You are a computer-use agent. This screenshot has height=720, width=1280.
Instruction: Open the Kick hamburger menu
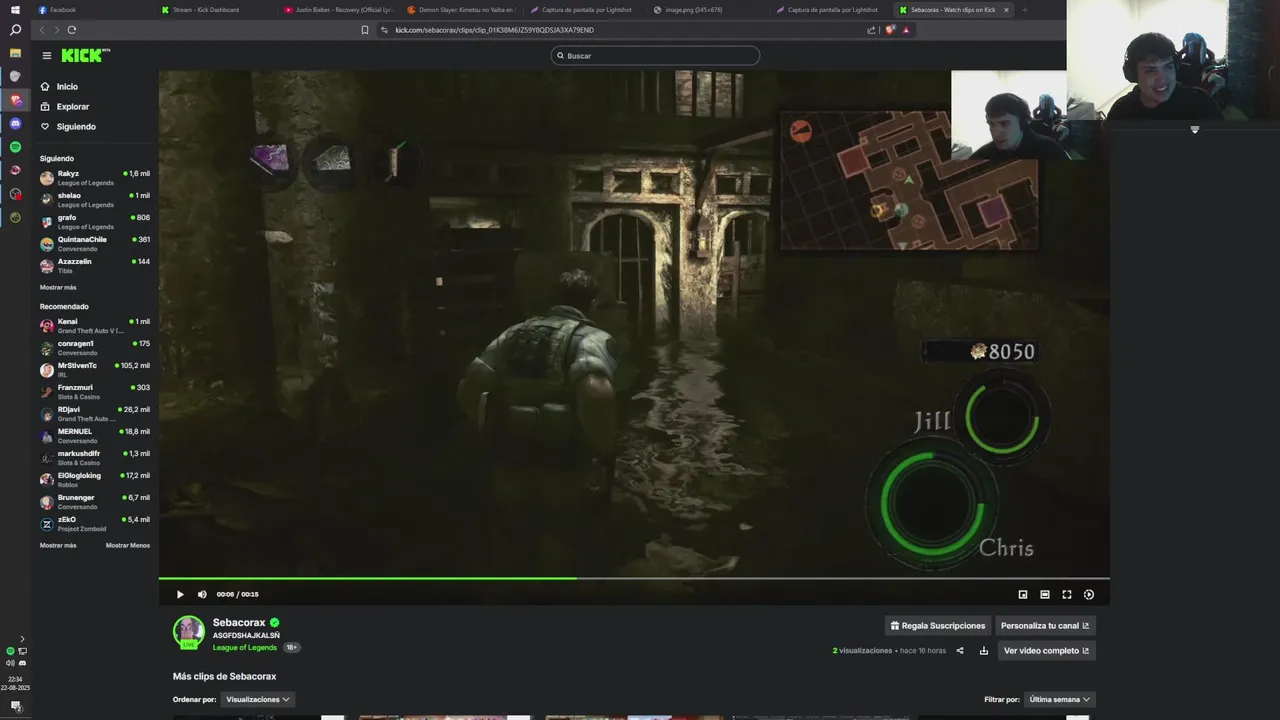46,56
